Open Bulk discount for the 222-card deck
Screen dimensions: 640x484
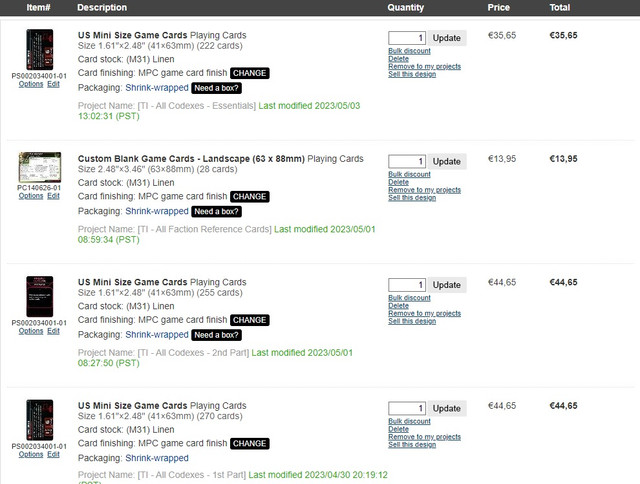click(x=409, y=51)
